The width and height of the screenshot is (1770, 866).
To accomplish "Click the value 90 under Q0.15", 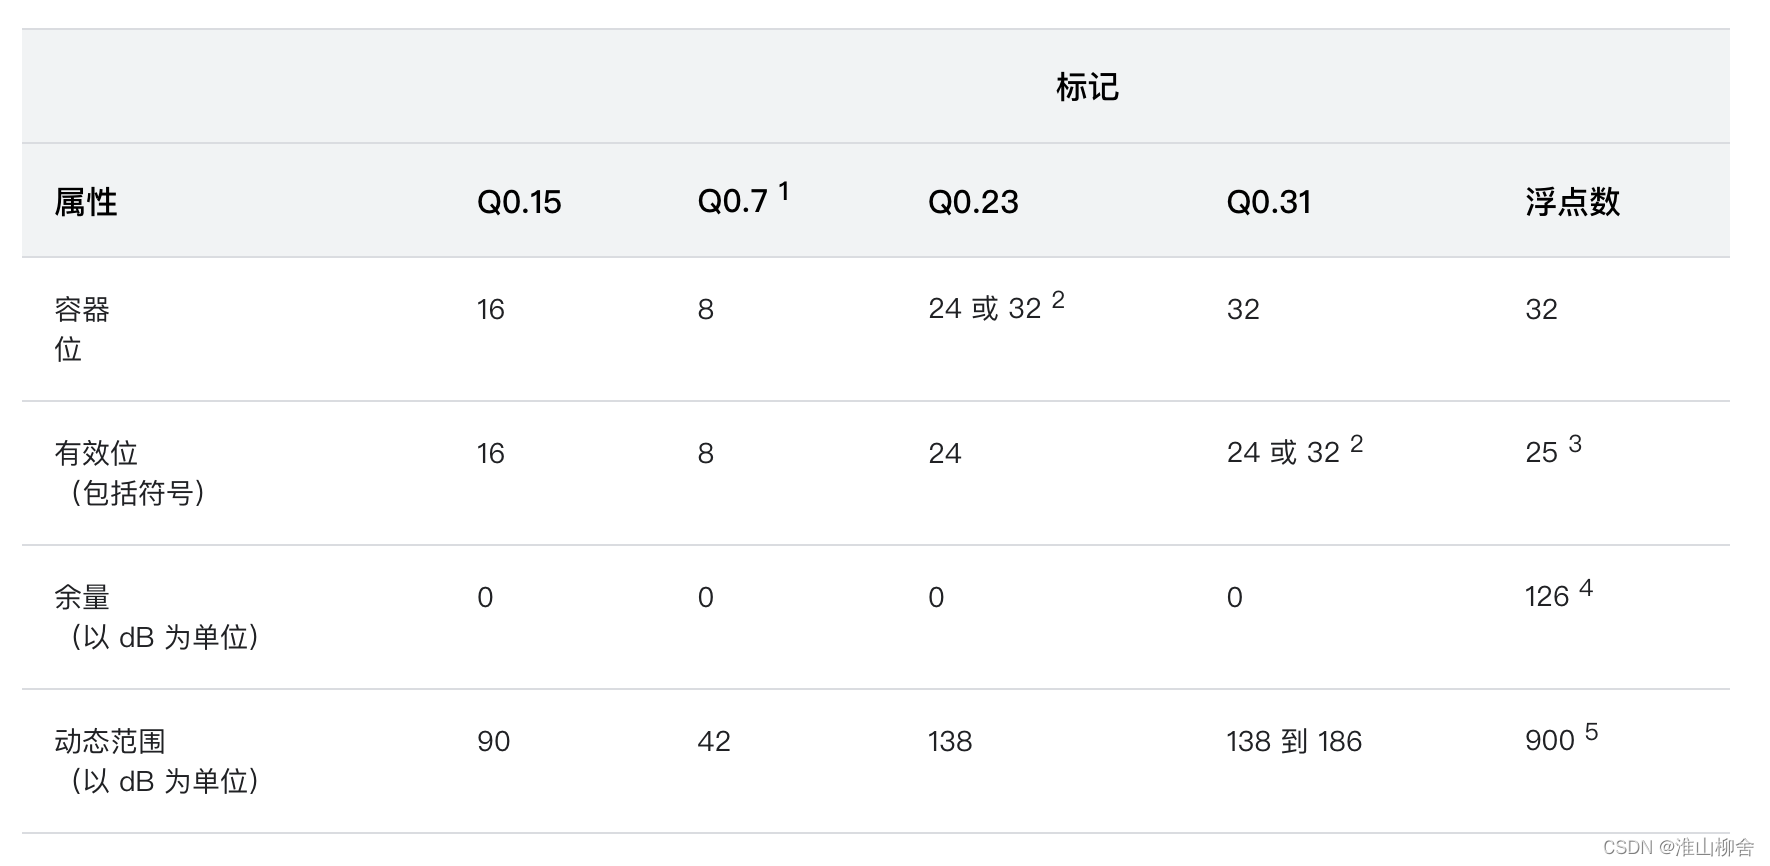I will 494,741.
